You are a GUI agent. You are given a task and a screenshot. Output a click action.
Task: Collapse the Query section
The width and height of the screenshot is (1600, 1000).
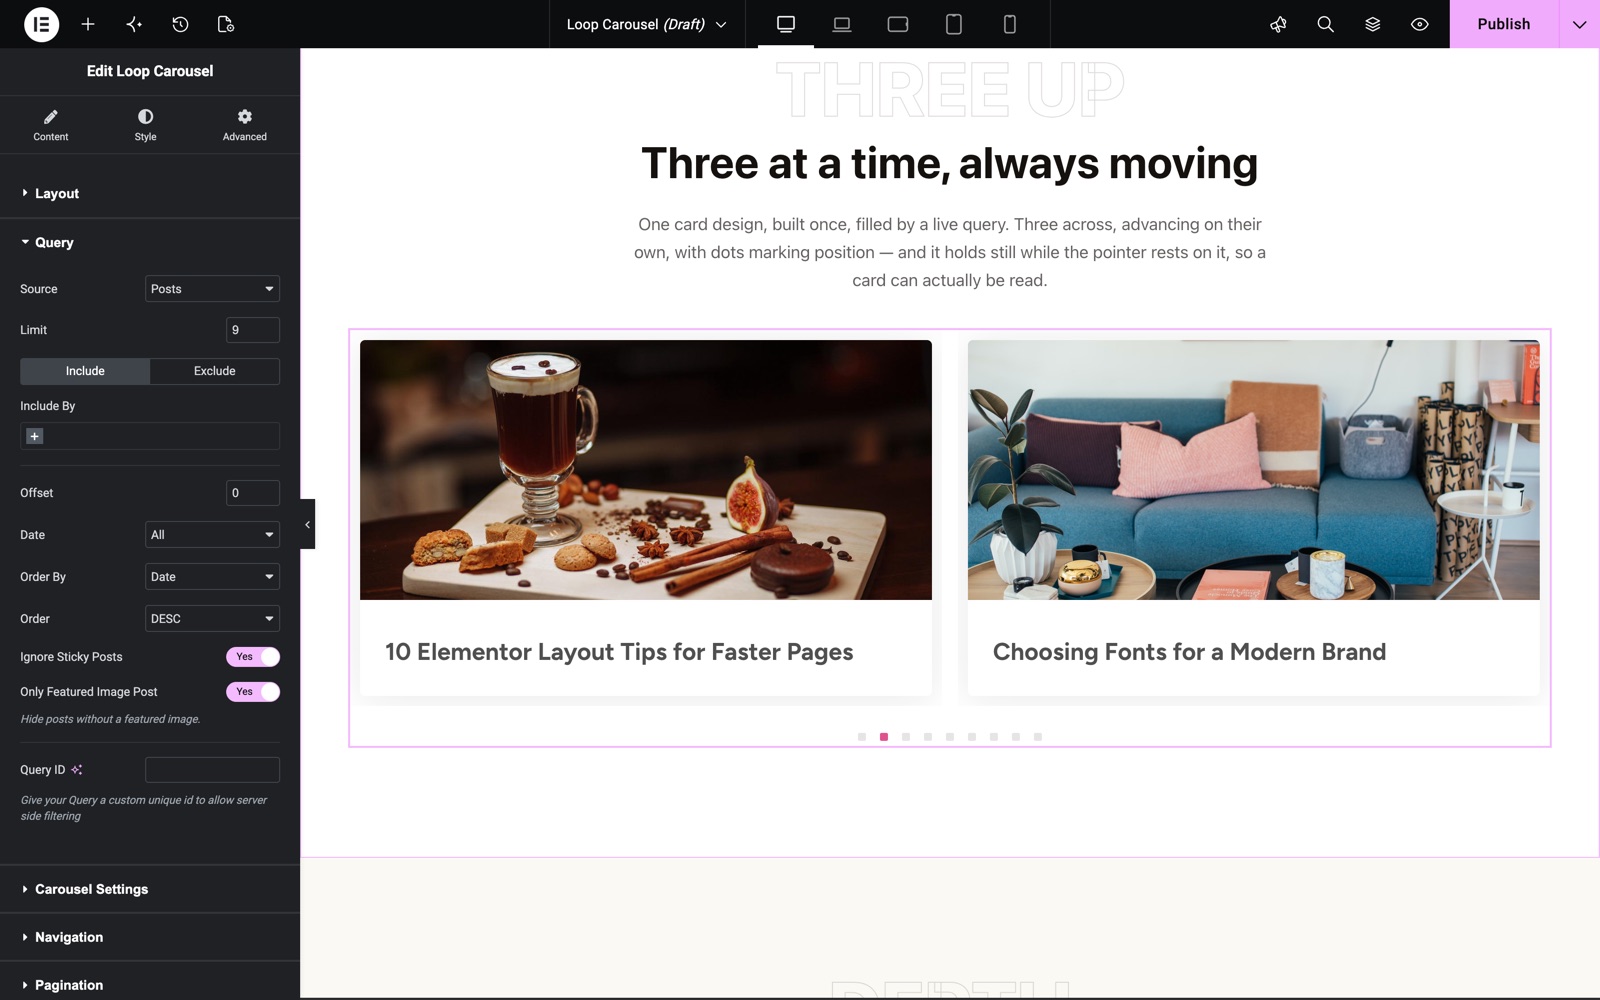pyautogui.click(x=150, y=242)
